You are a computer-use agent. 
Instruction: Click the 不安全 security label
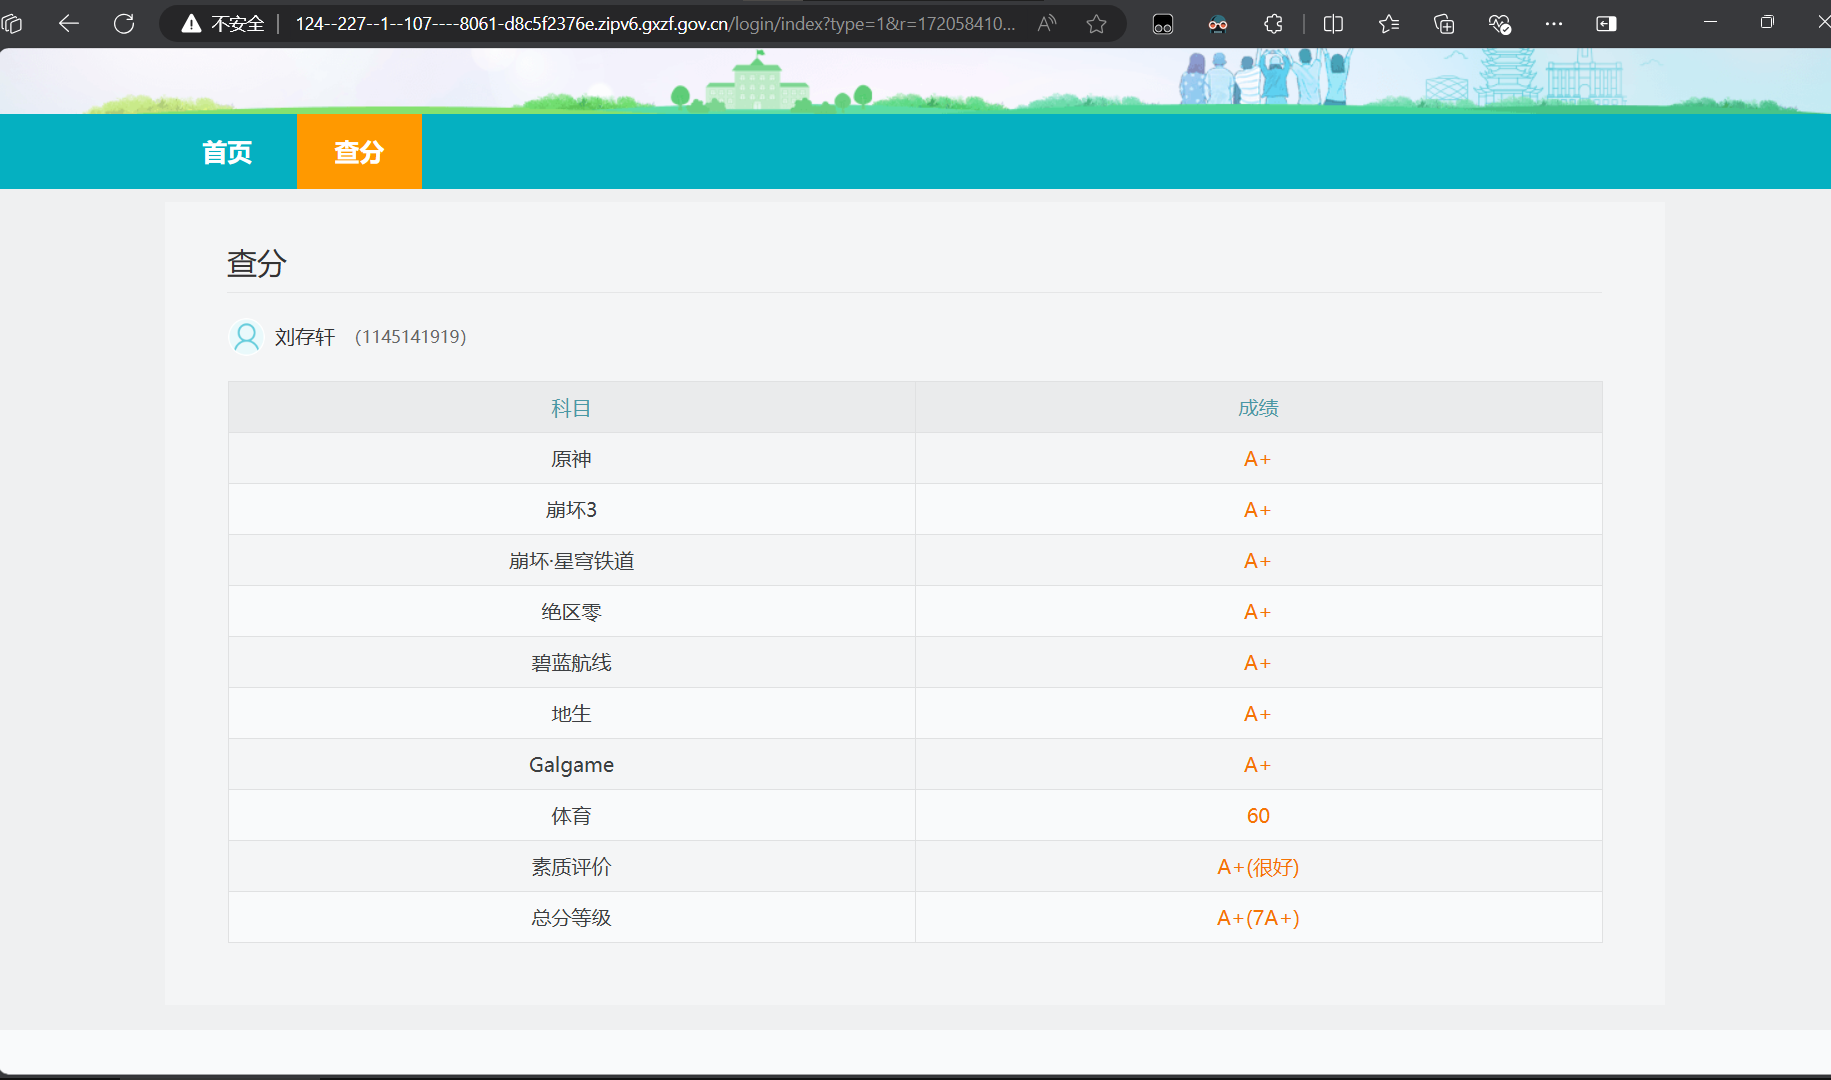(x=238, y=23)
